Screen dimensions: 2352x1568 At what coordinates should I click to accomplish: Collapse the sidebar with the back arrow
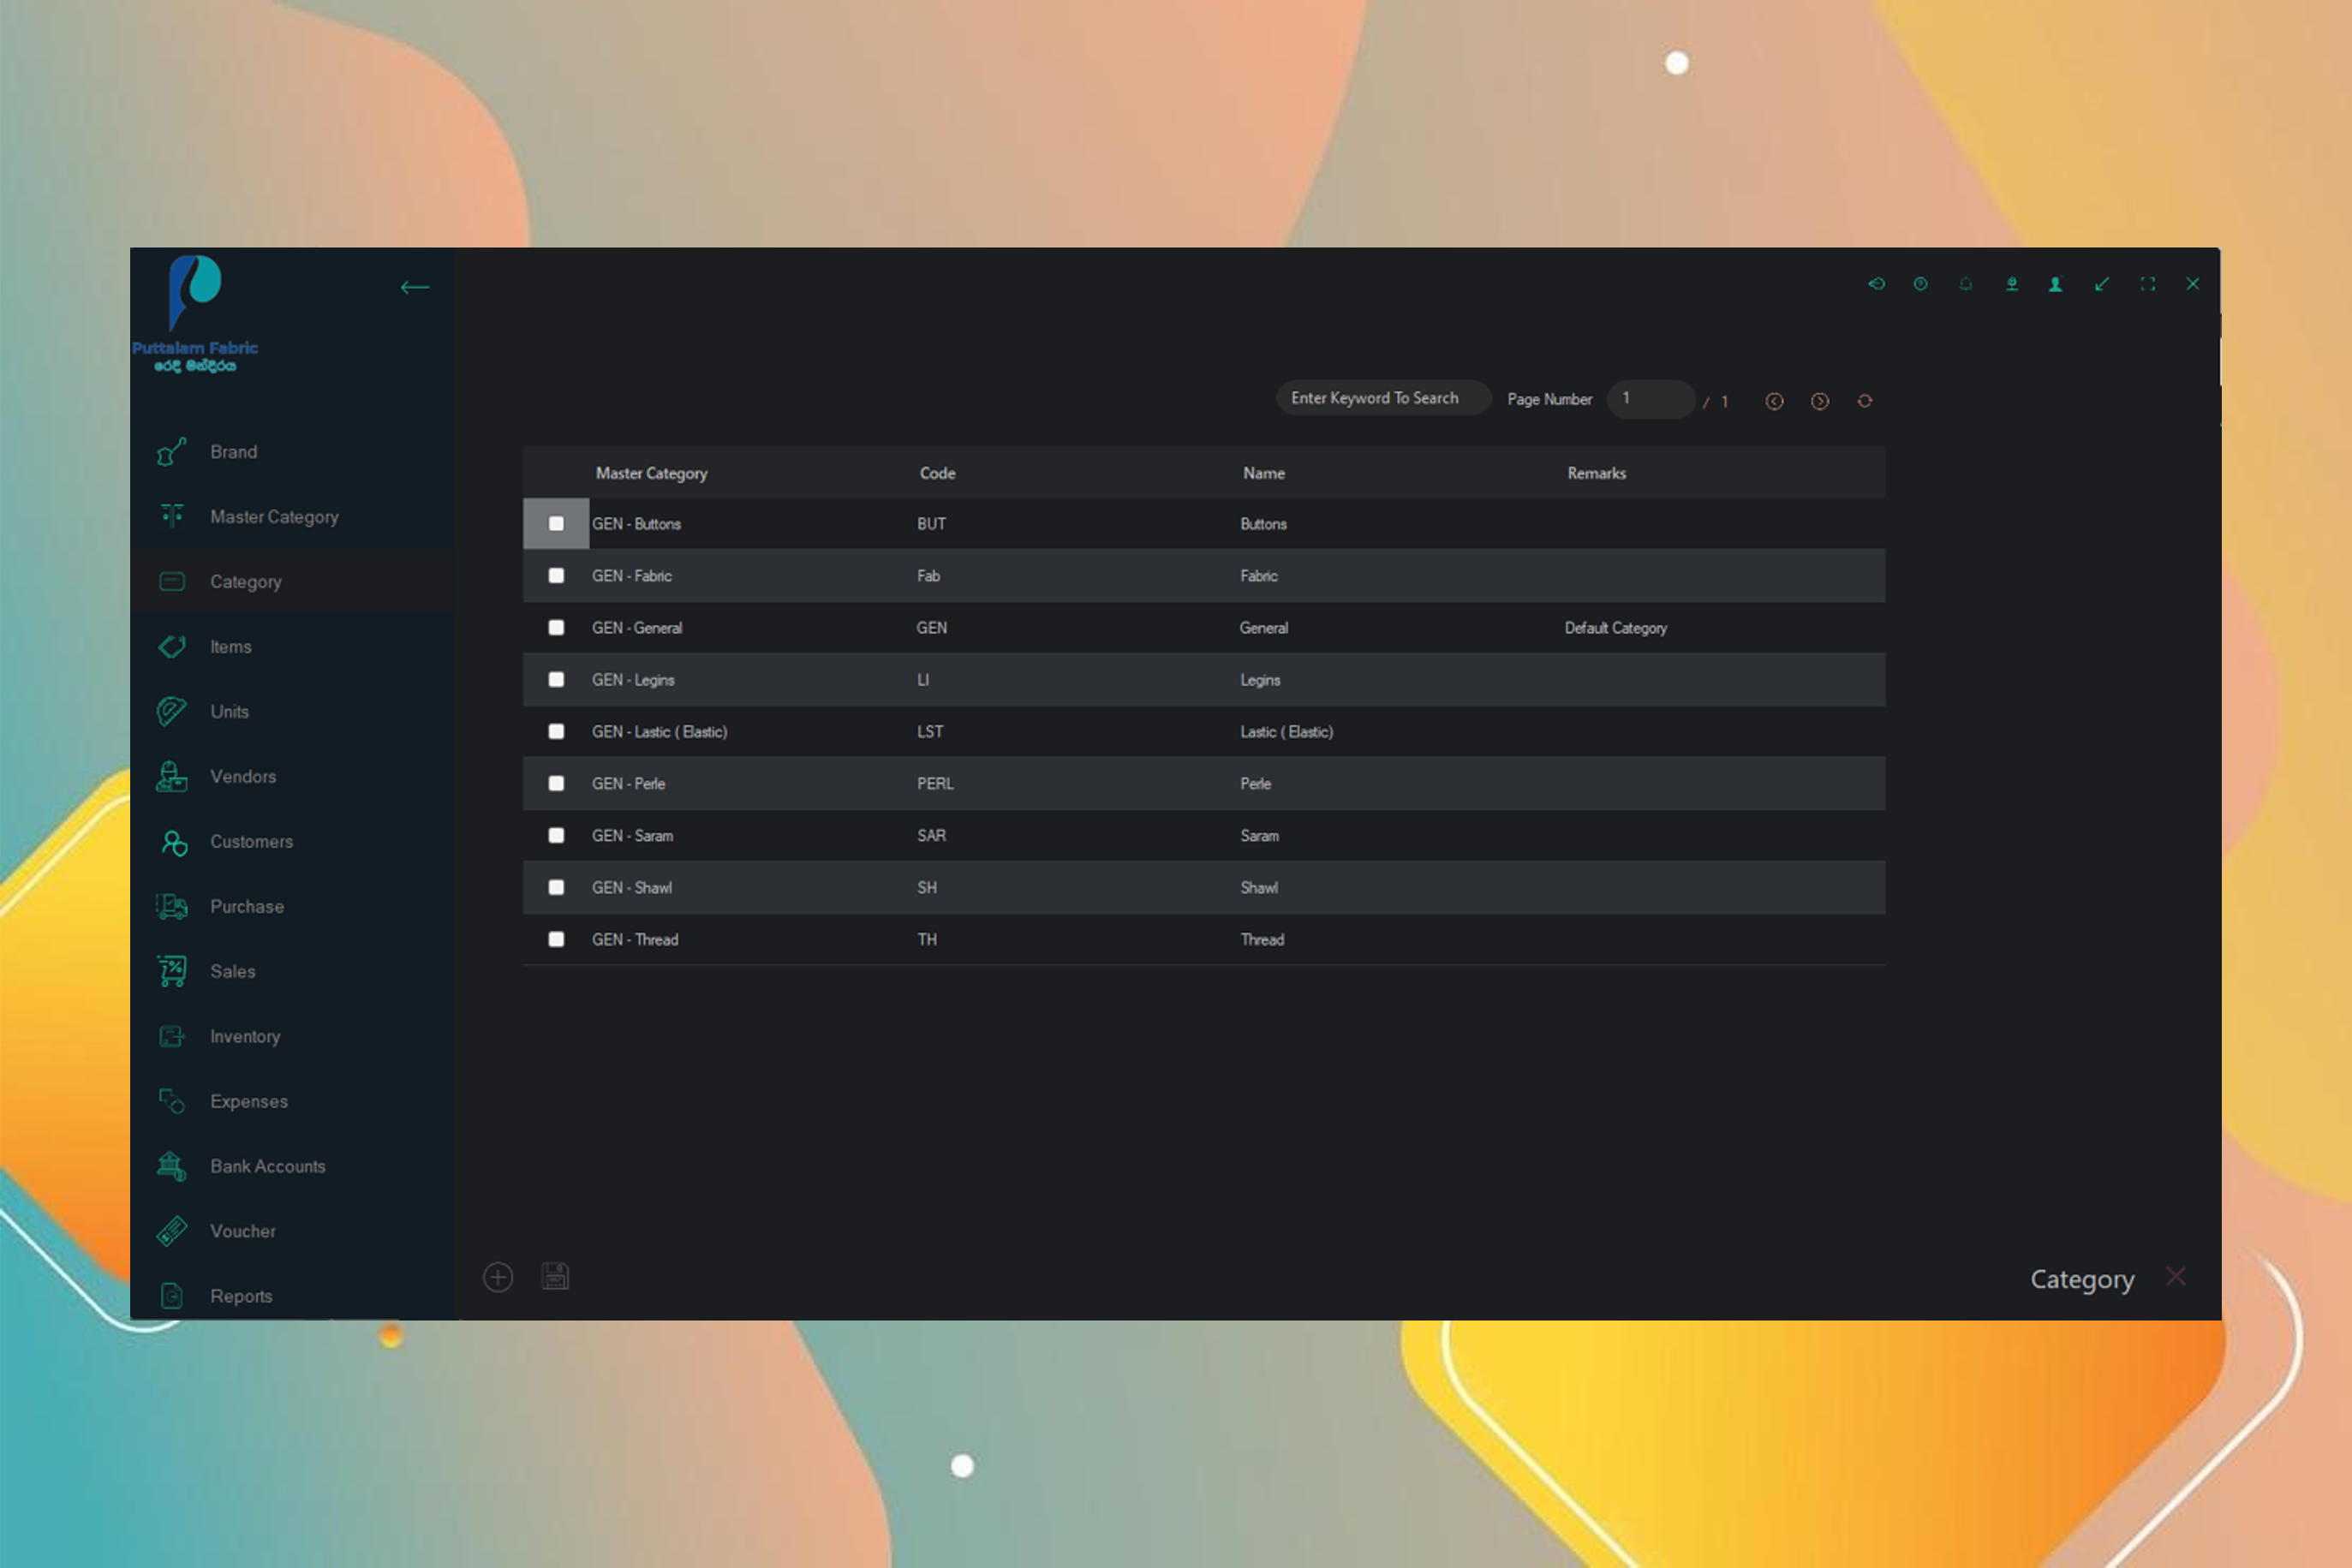[415, 288]
